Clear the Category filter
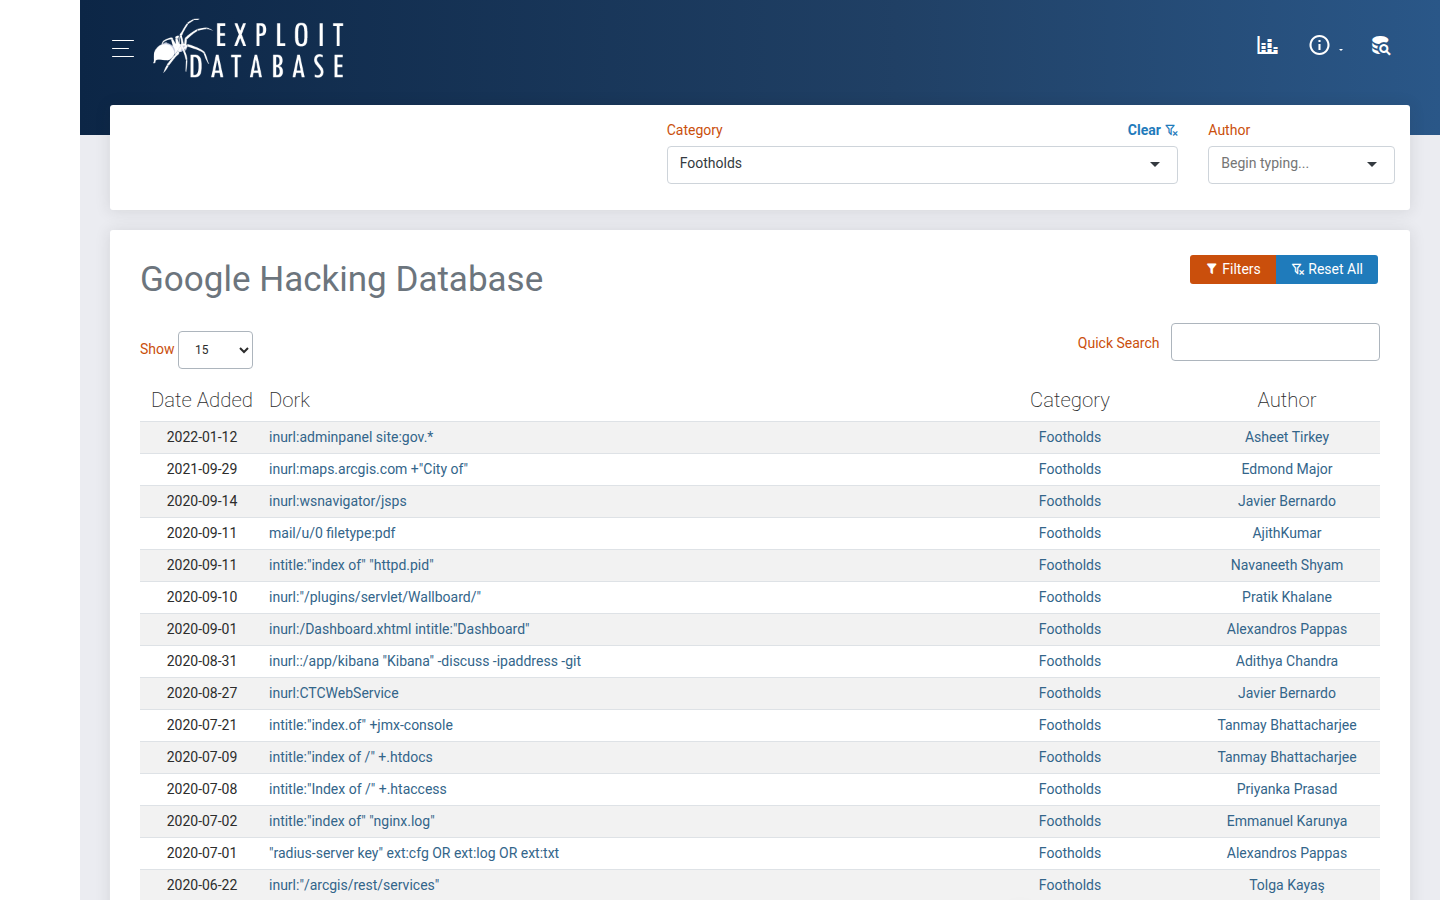 (1152, 130)
